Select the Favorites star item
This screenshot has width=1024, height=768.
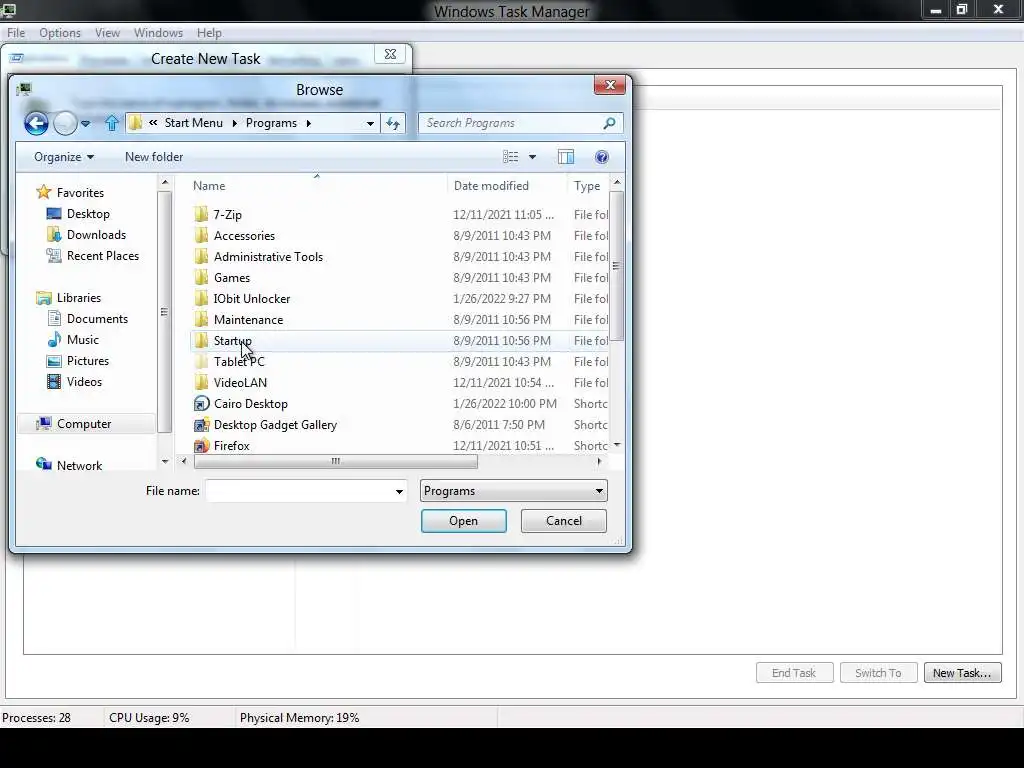click(71, 192)
